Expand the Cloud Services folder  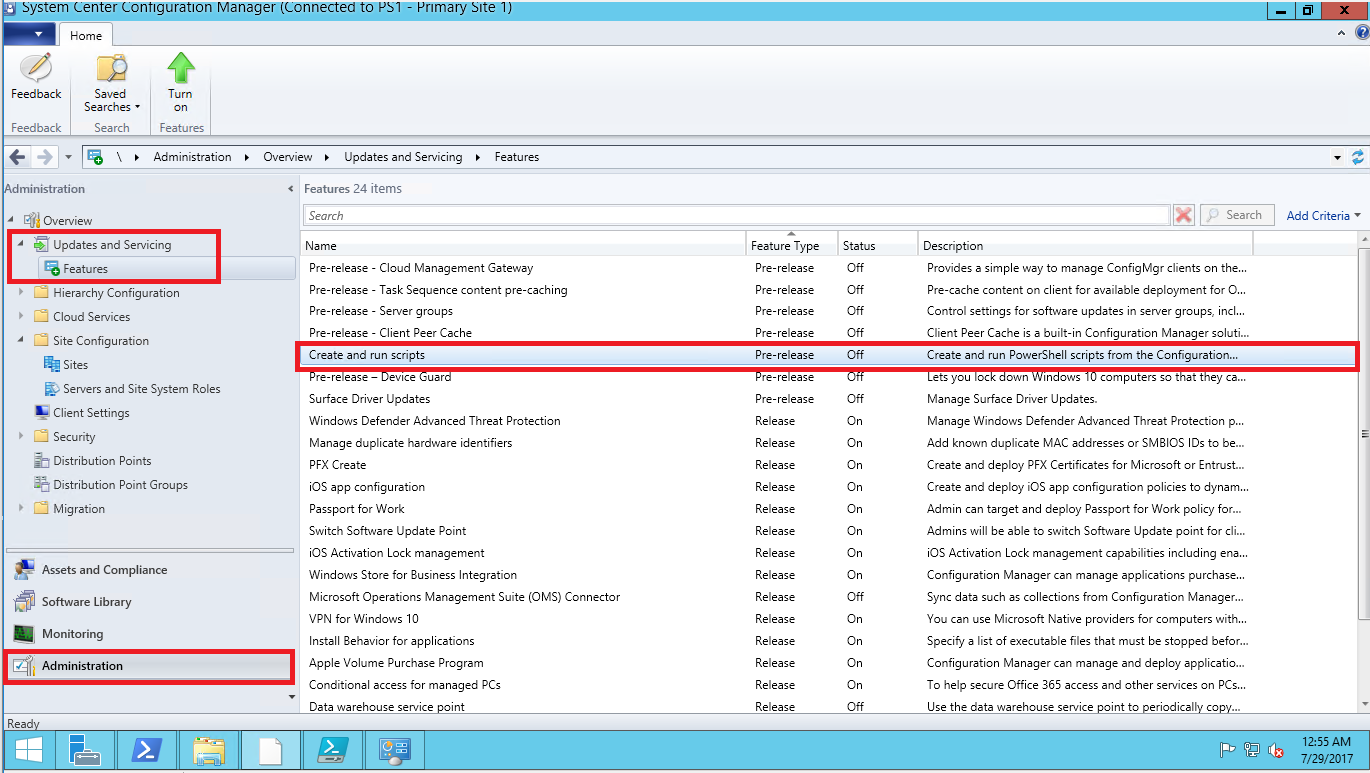[x=21, y=316]
